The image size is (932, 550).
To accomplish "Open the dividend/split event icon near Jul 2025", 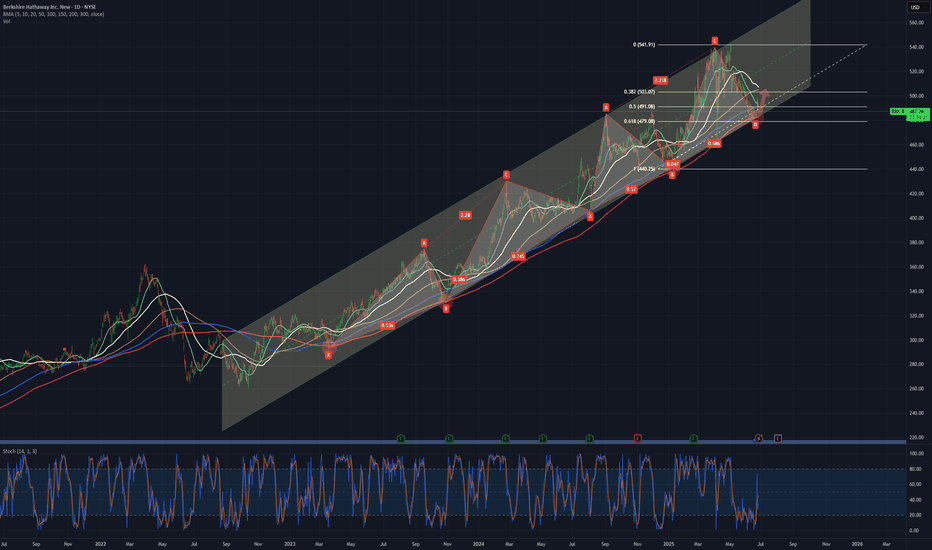I will [757, 438].
